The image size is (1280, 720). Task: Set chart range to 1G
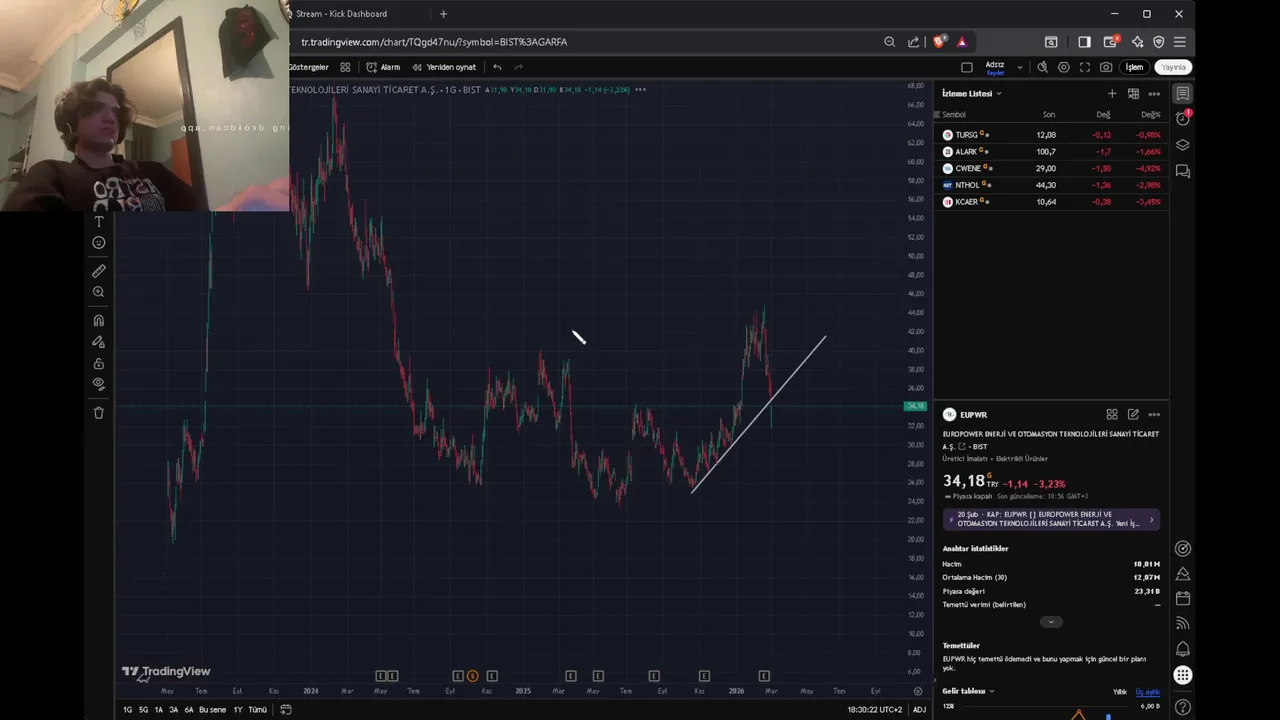pos(127,710)
